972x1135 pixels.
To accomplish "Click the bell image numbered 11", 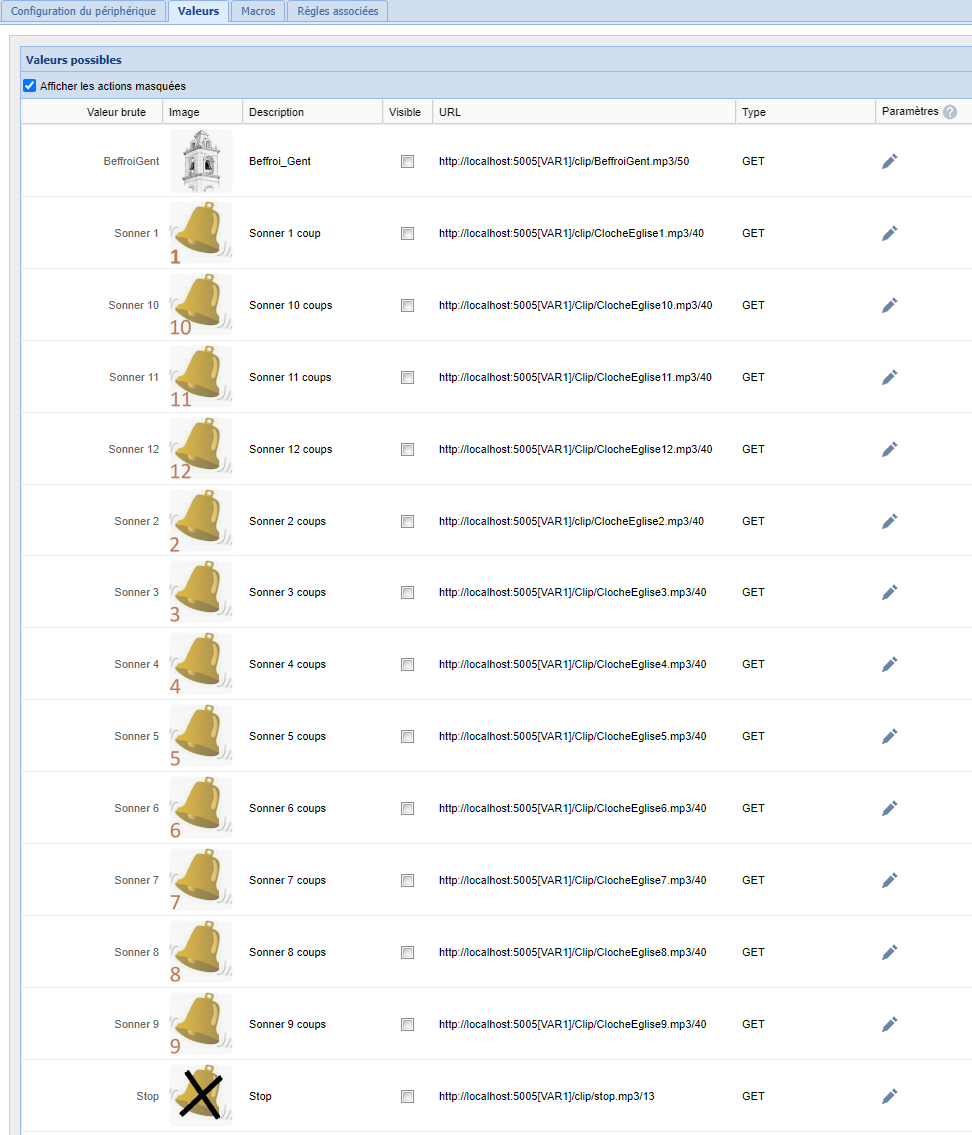I will 201,377.
